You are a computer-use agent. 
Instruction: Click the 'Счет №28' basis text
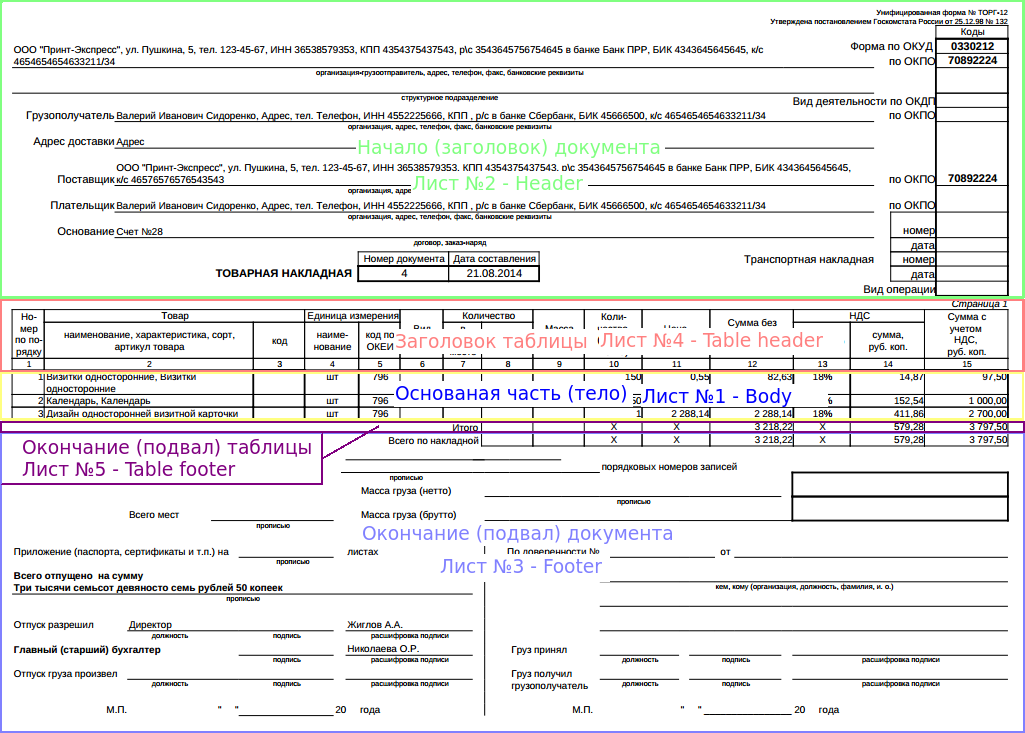(139, 231)
